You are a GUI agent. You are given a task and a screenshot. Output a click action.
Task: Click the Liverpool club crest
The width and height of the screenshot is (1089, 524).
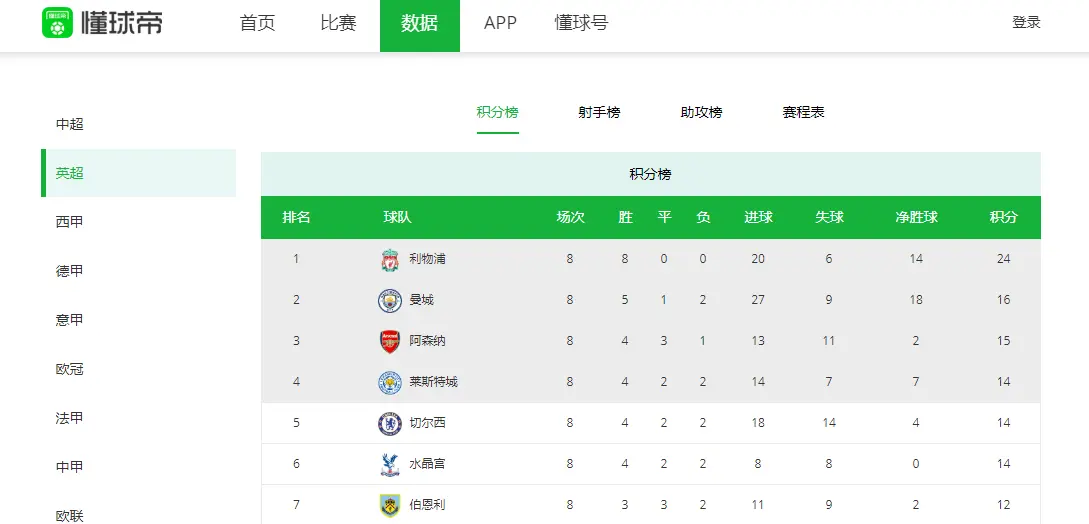coord(390,260)
